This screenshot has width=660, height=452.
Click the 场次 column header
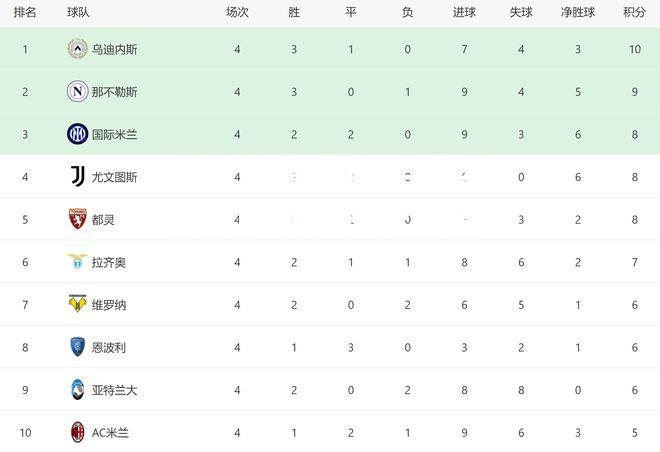[x=237, y=12]
